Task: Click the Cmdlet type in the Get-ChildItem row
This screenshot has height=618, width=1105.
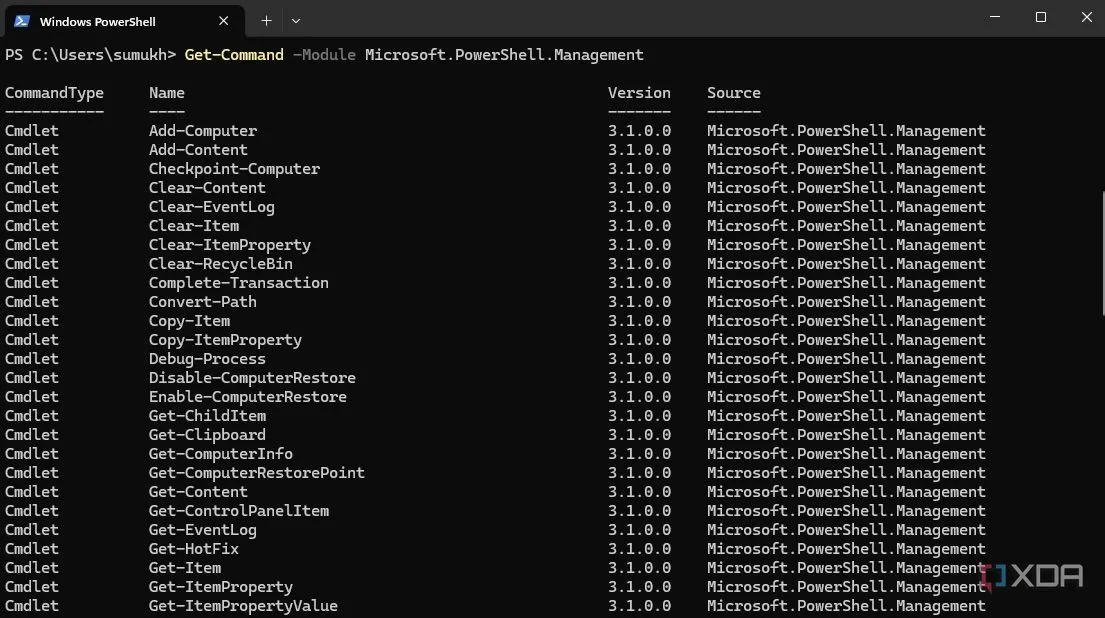Action: (x=32, y=416)
